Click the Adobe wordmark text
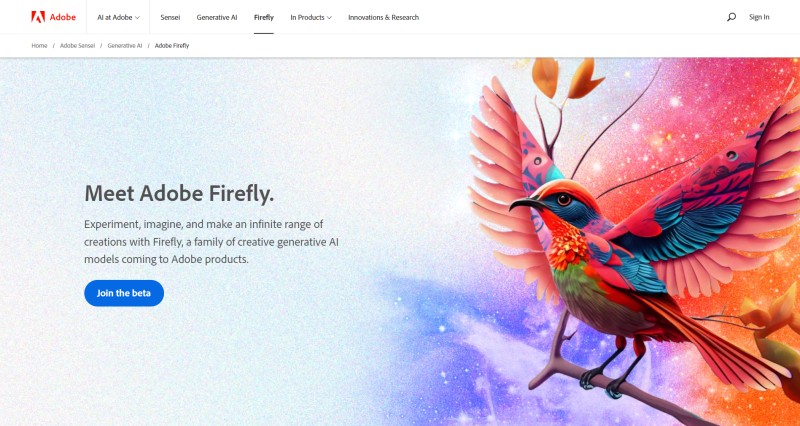Image resolution: width=800 pixels, height=426 pixels. pos(63,17)
